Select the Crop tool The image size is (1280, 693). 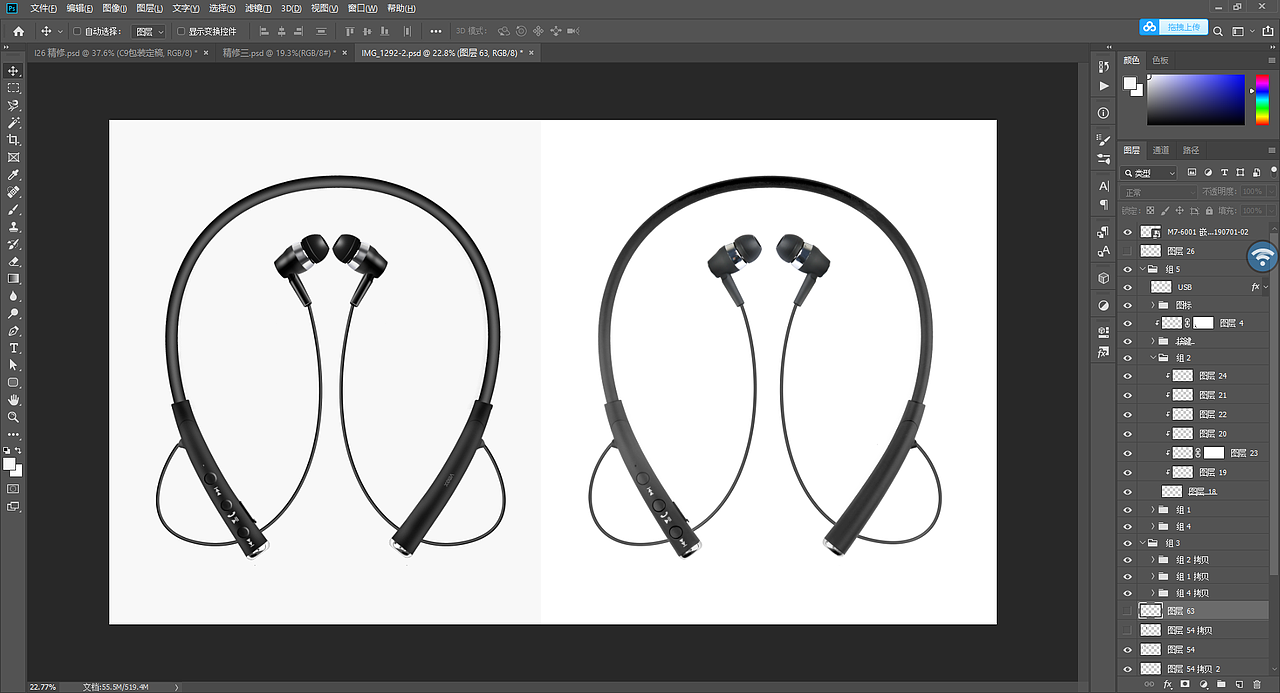click(x=14, y=140)
